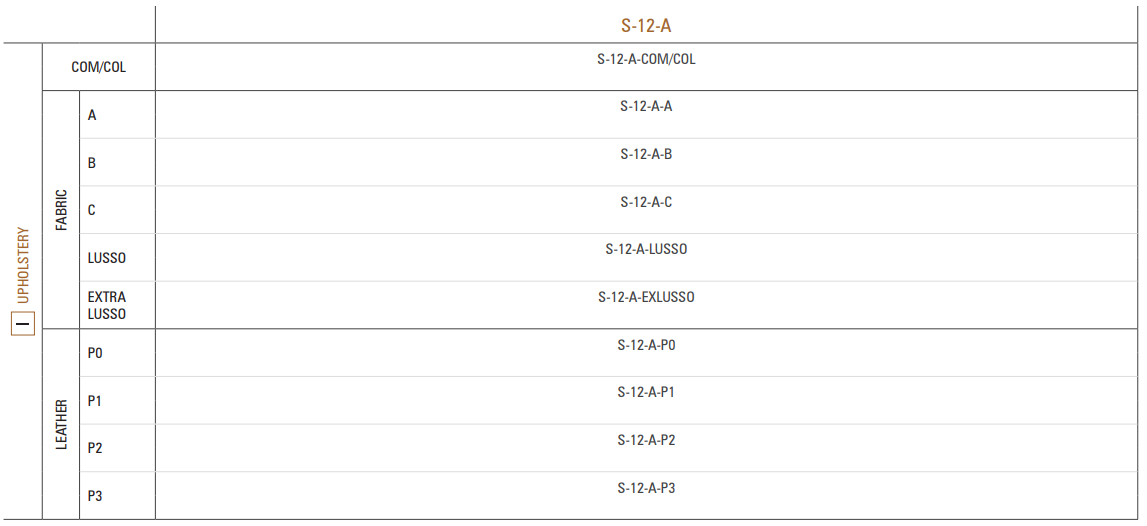Select the S-12-A-B code
This screenshot has height=526, width=1147.
[x=646, y=154]
